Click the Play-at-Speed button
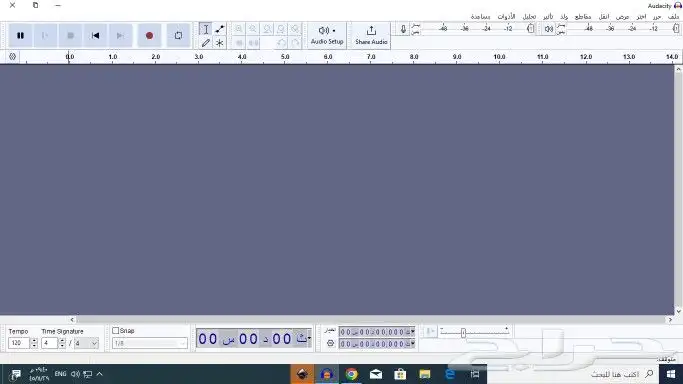683x384 pixels. pyautogui.click(x=430, y=332)
